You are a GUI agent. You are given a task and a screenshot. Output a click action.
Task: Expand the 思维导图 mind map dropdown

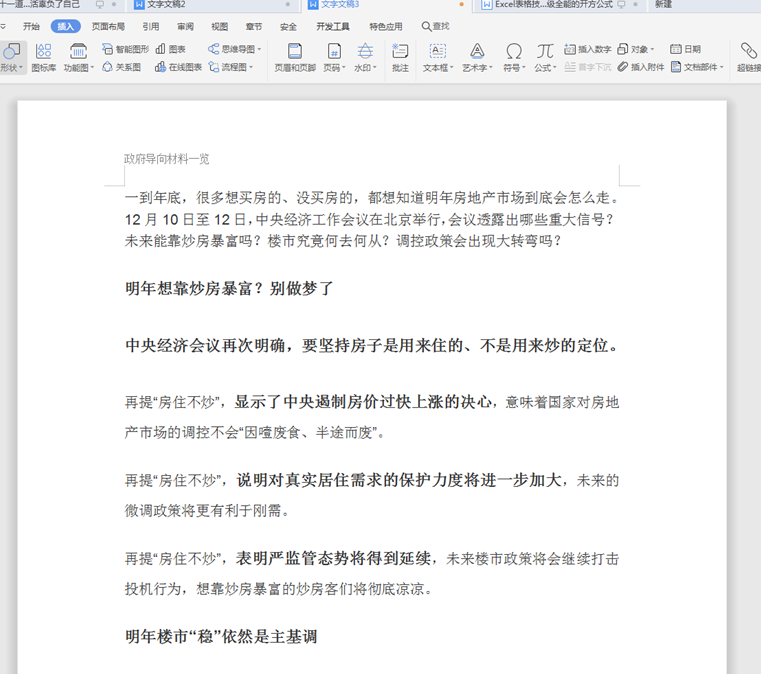click(x=259, y=49)
